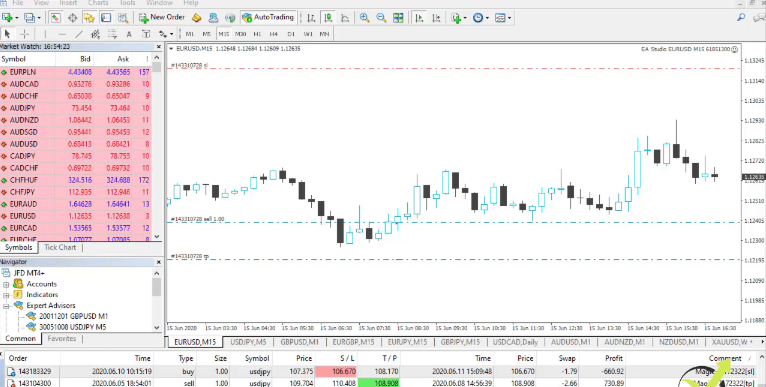766x387 pixels.
Task: Switch timeframe to H1
Action: click(257, 34)
